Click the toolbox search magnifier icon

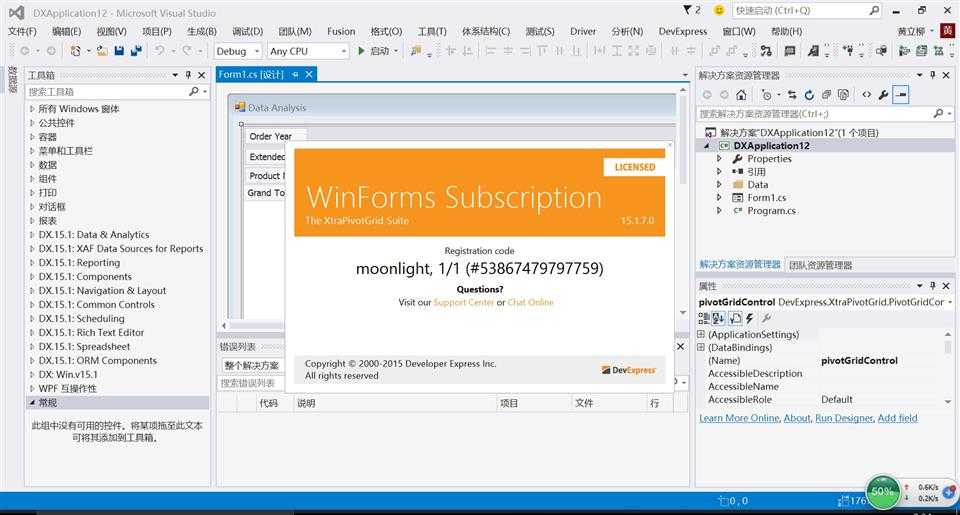[194, 91]
